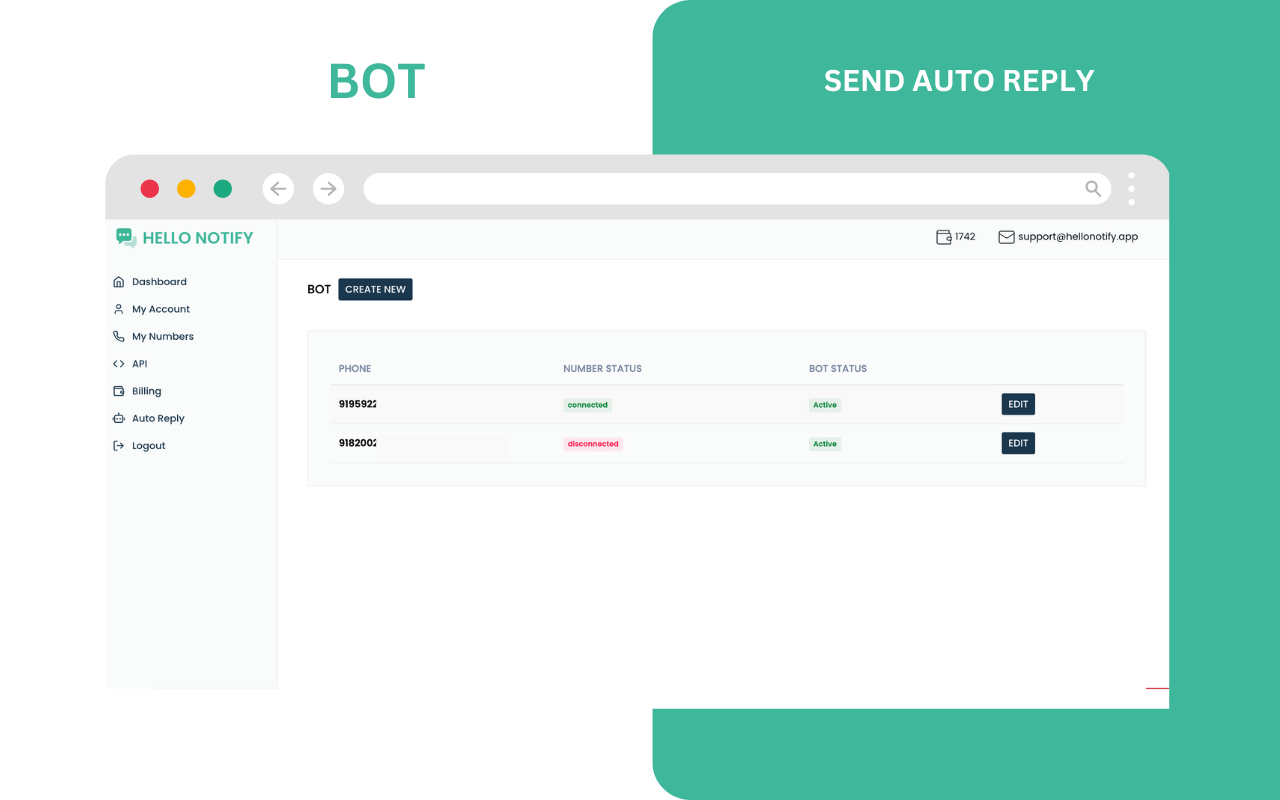The height and width of the screenshot is (800, 1280).
Task: Open the browser three-dot options menu
Action: (x=1131, y=188)
